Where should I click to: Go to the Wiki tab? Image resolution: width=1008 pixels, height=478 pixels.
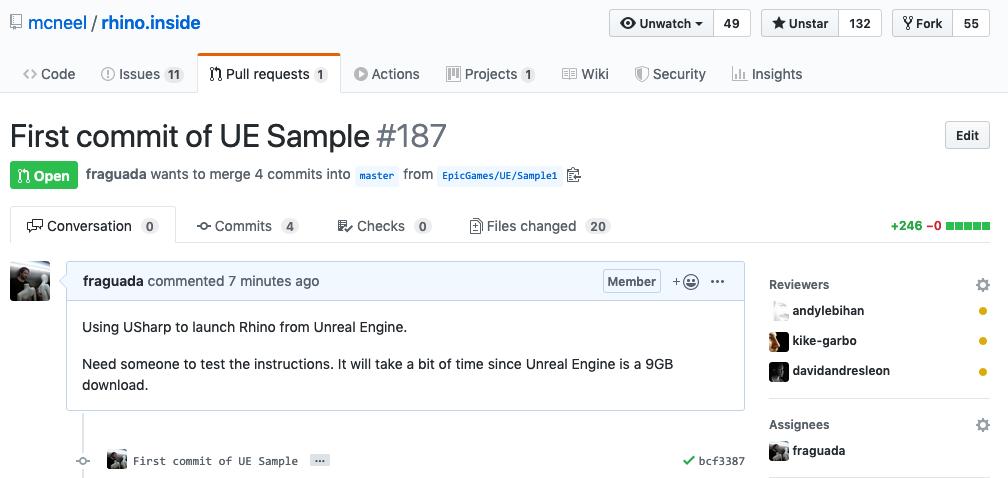tap(585, 74)
